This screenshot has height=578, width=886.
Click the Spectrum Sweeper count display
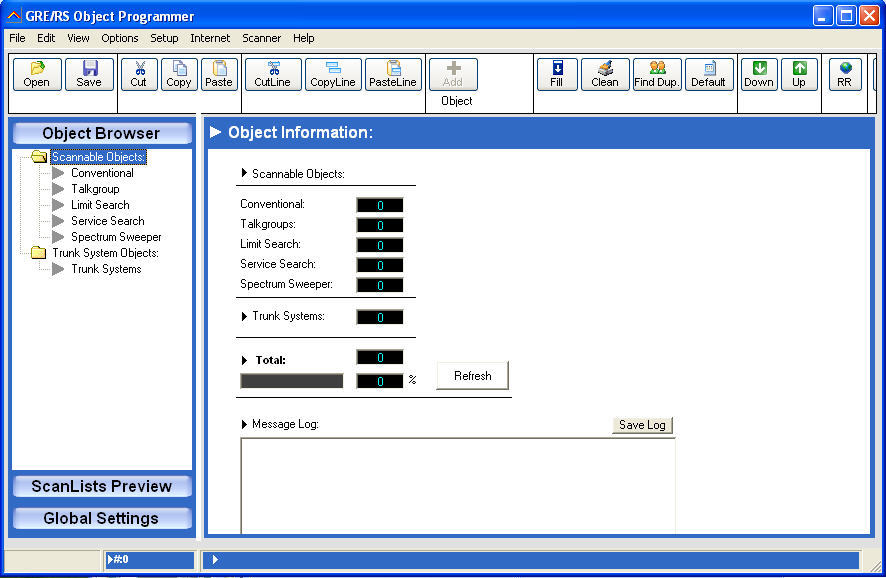pos(380,285)
